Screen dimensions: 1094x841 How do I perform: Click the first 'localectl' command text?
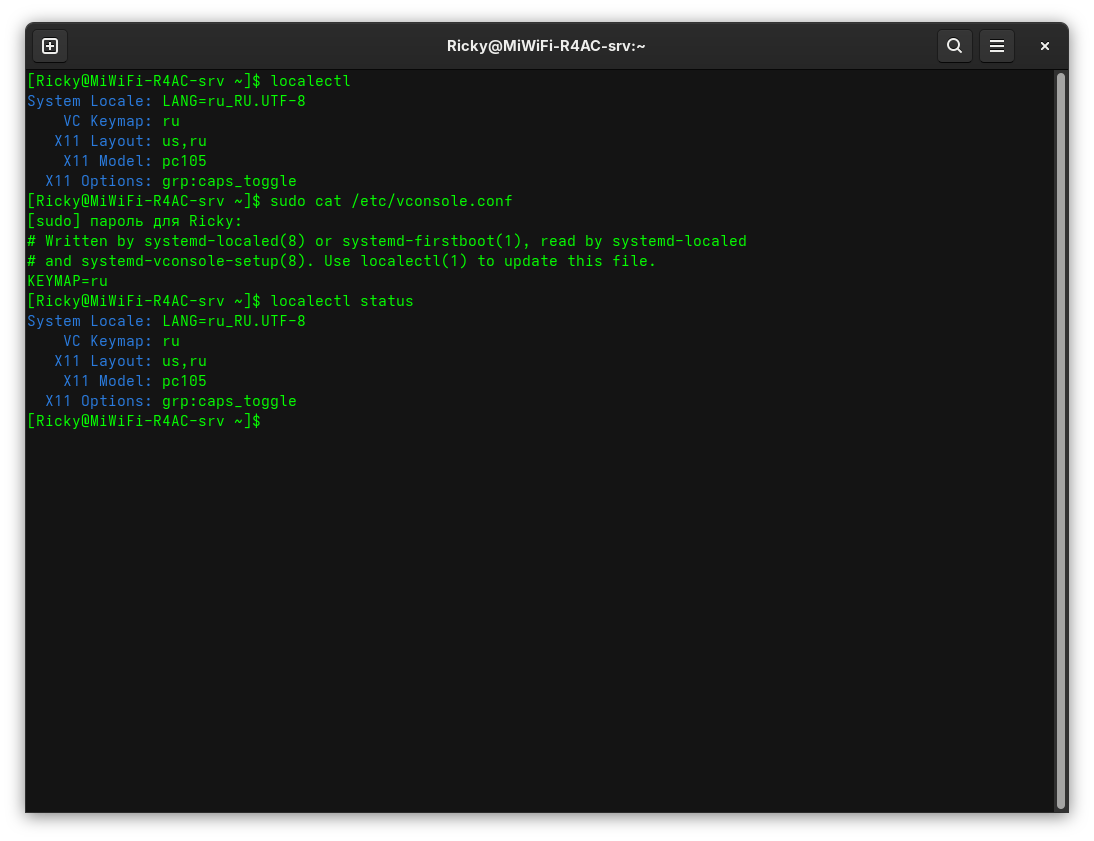pos(310,81)
